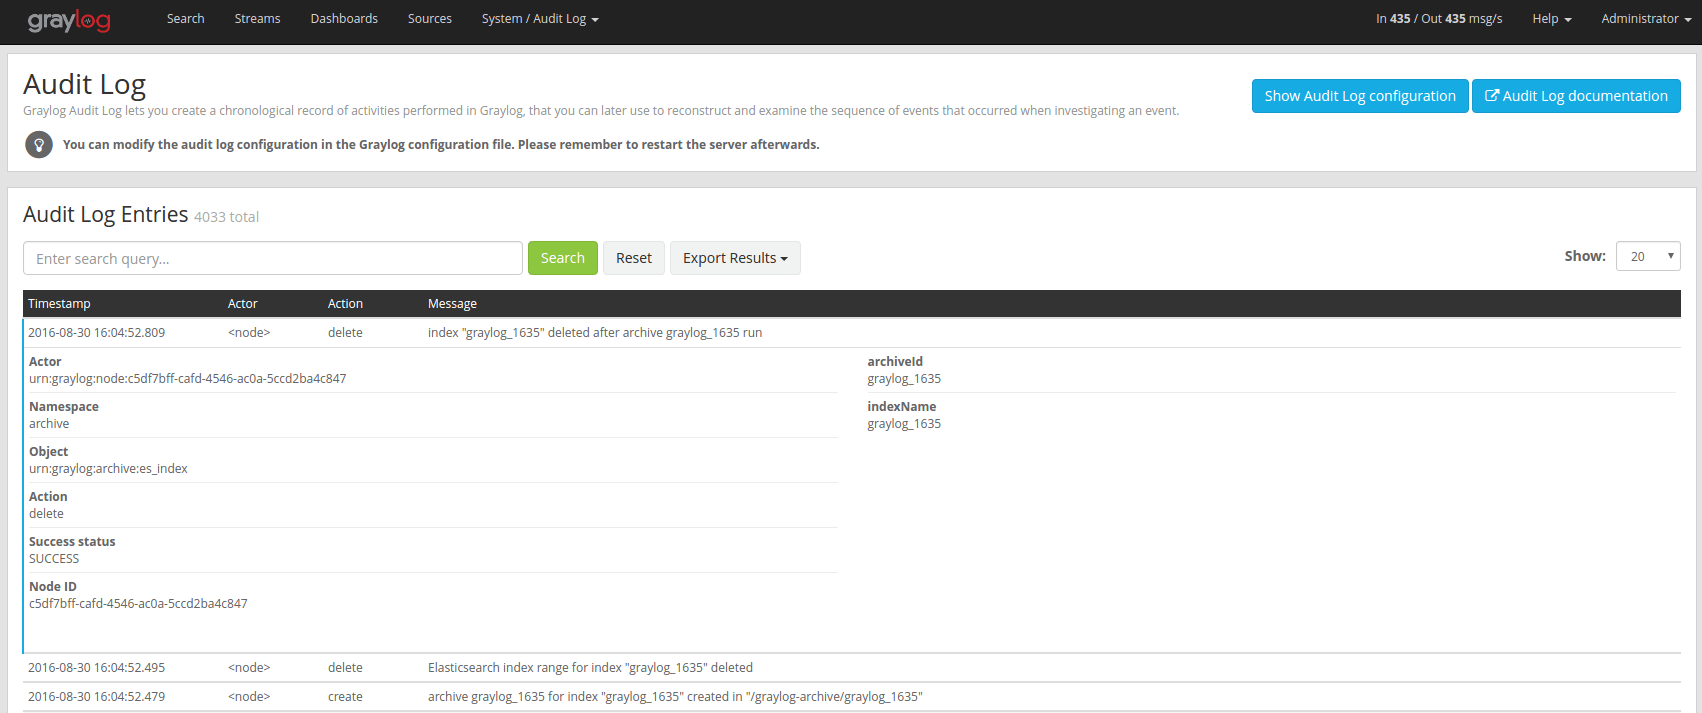Reset the audit log search
The image size is (1702, 713).
pyautogui.click(x=634, y=258)
